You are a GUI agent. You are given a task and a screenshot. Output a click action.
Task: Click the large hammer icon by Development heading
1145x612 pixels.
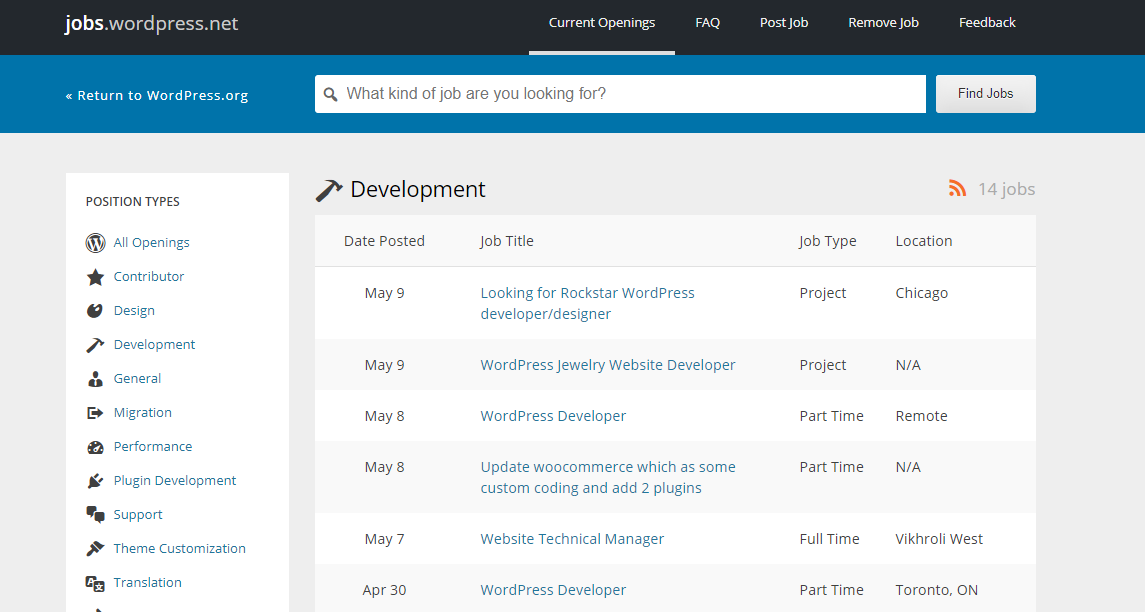(x=329, y=190)
